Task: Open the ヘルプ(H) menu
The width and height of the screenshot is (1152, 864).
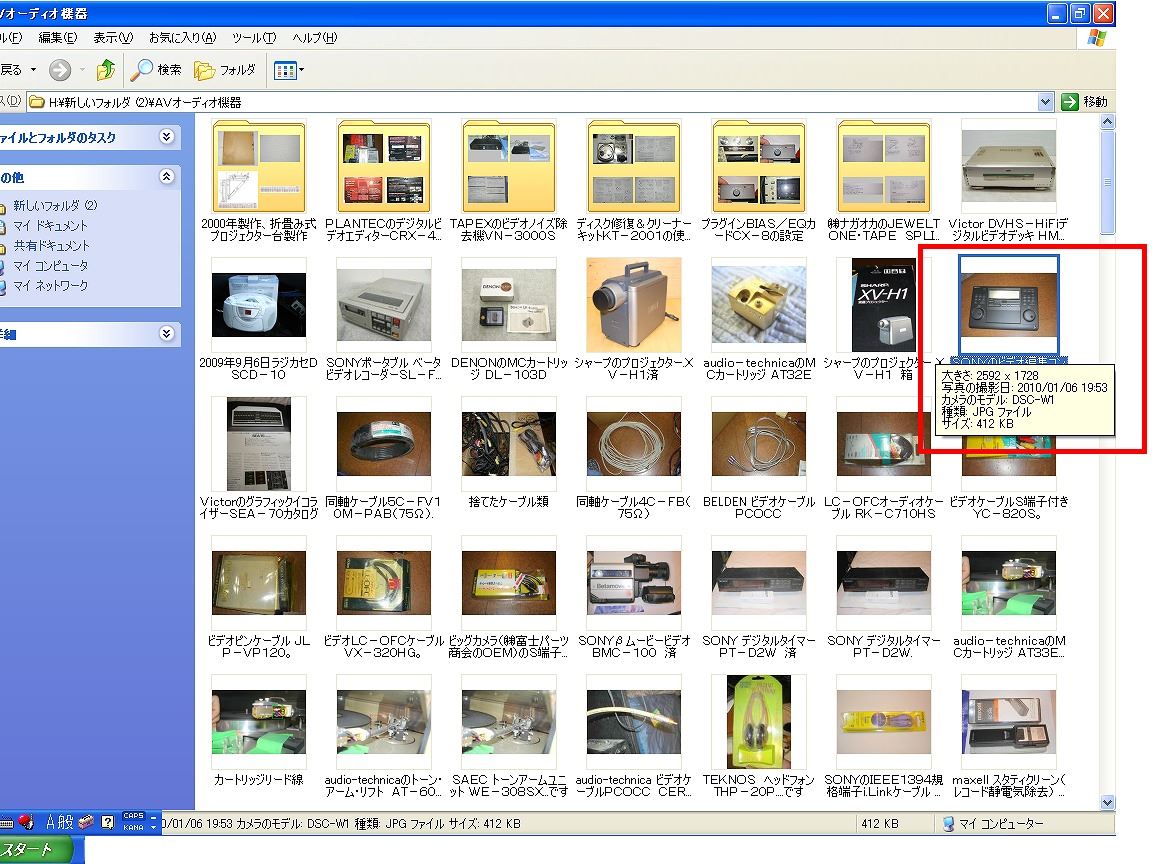Action: pyautogui.click(x=314, y=37)
